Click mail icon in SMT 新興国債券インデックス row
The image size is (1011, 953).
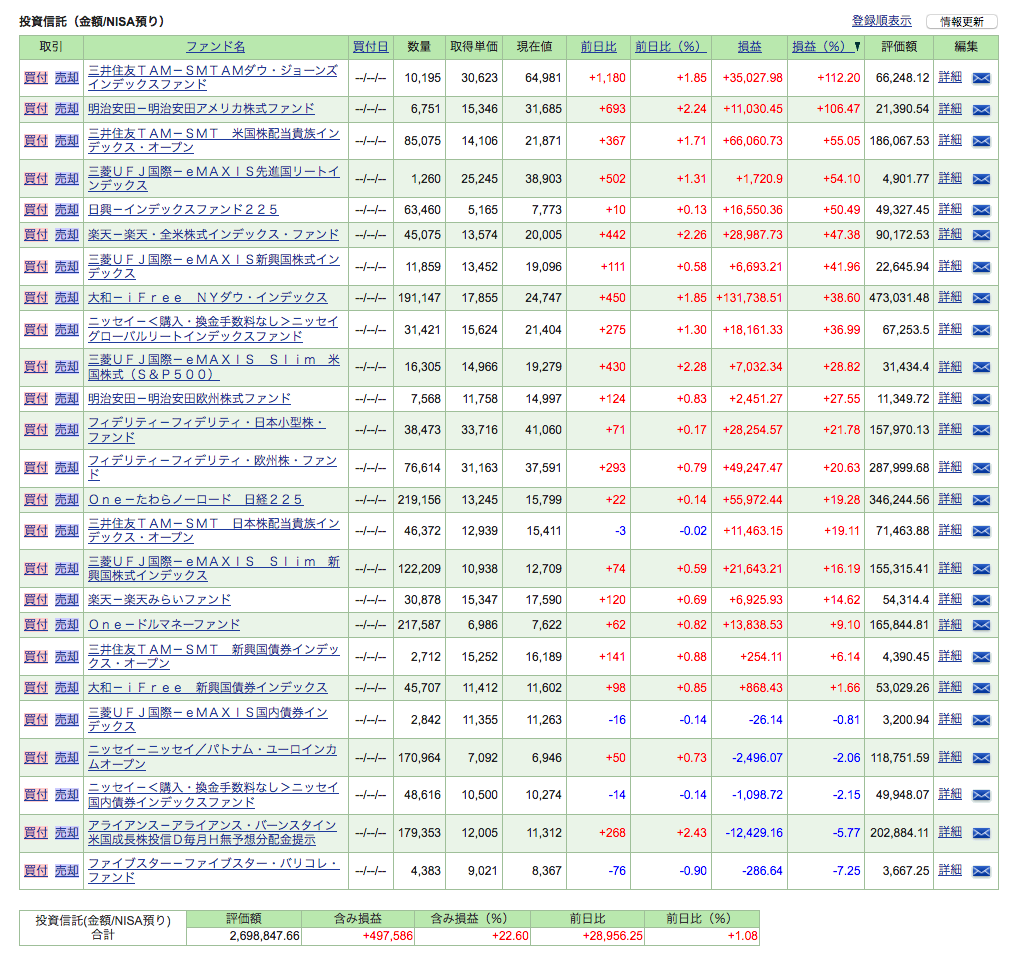pyautogui.click(x=981, y=657)
